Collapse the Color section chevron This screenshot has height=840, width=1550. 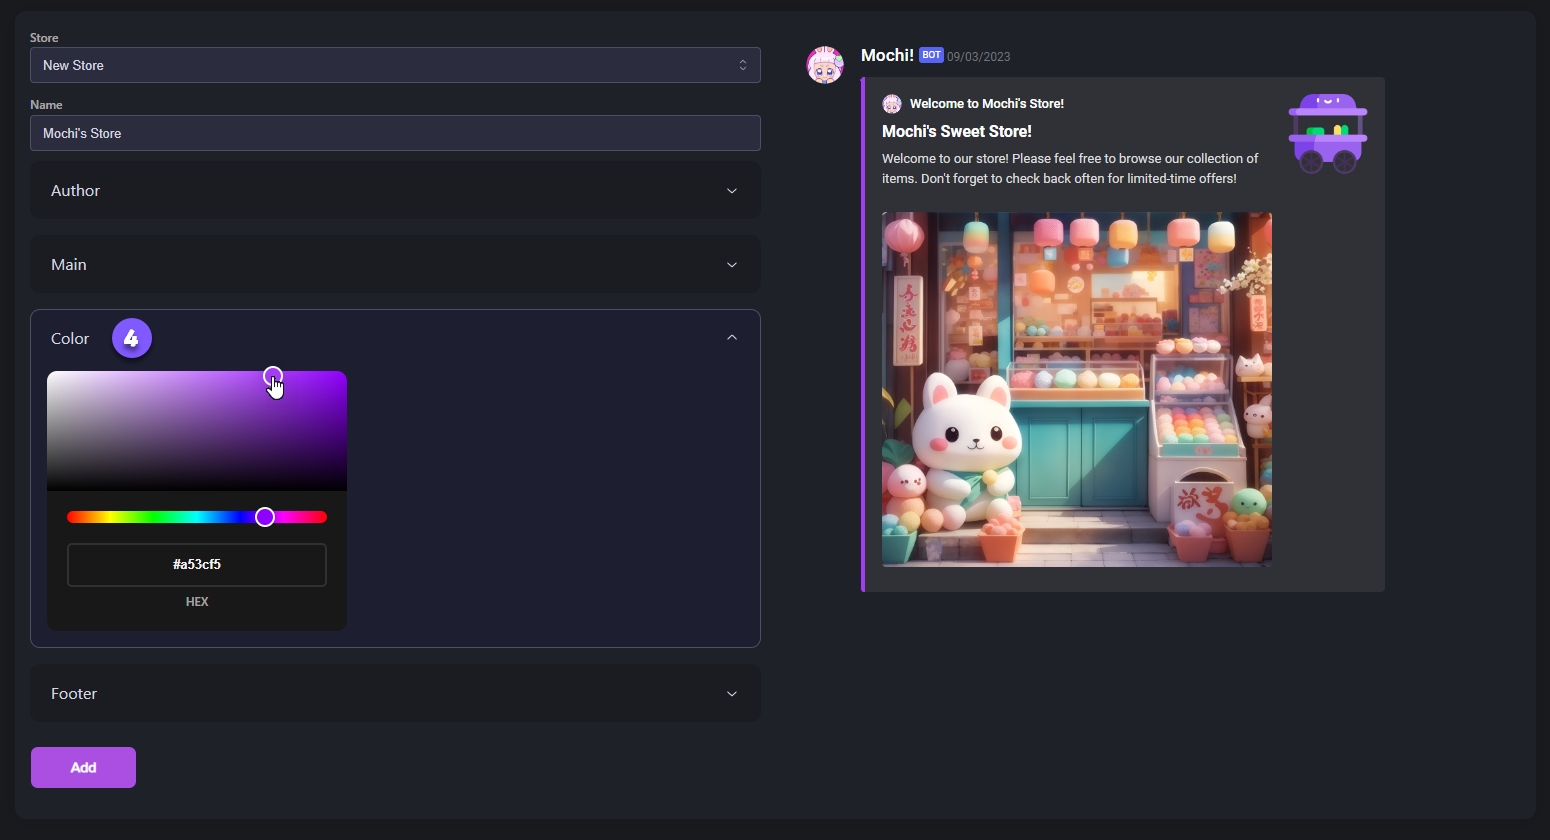point(732,338)
